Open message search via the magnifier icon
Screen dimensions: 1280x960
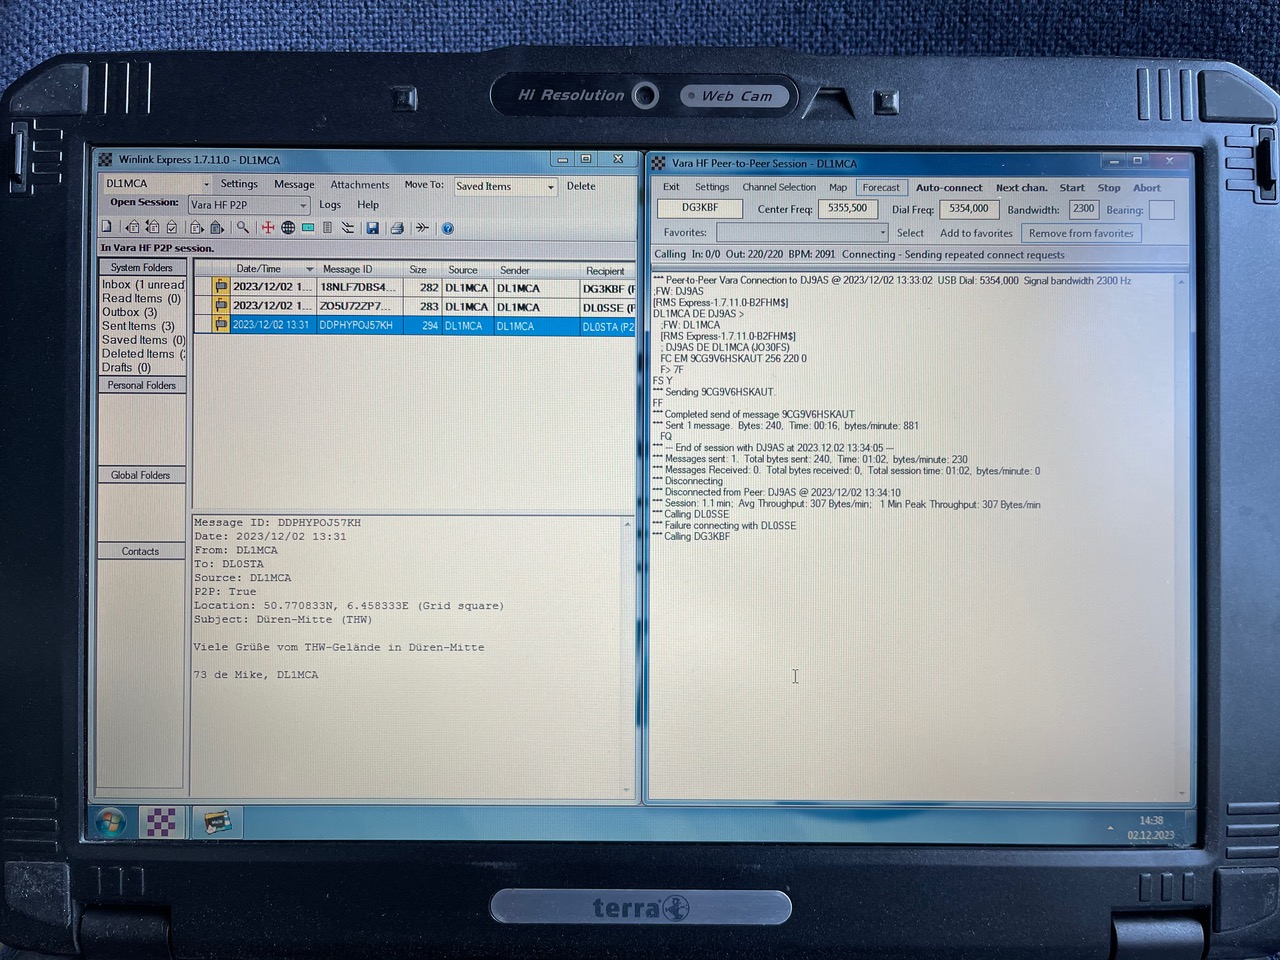point(243,227)
